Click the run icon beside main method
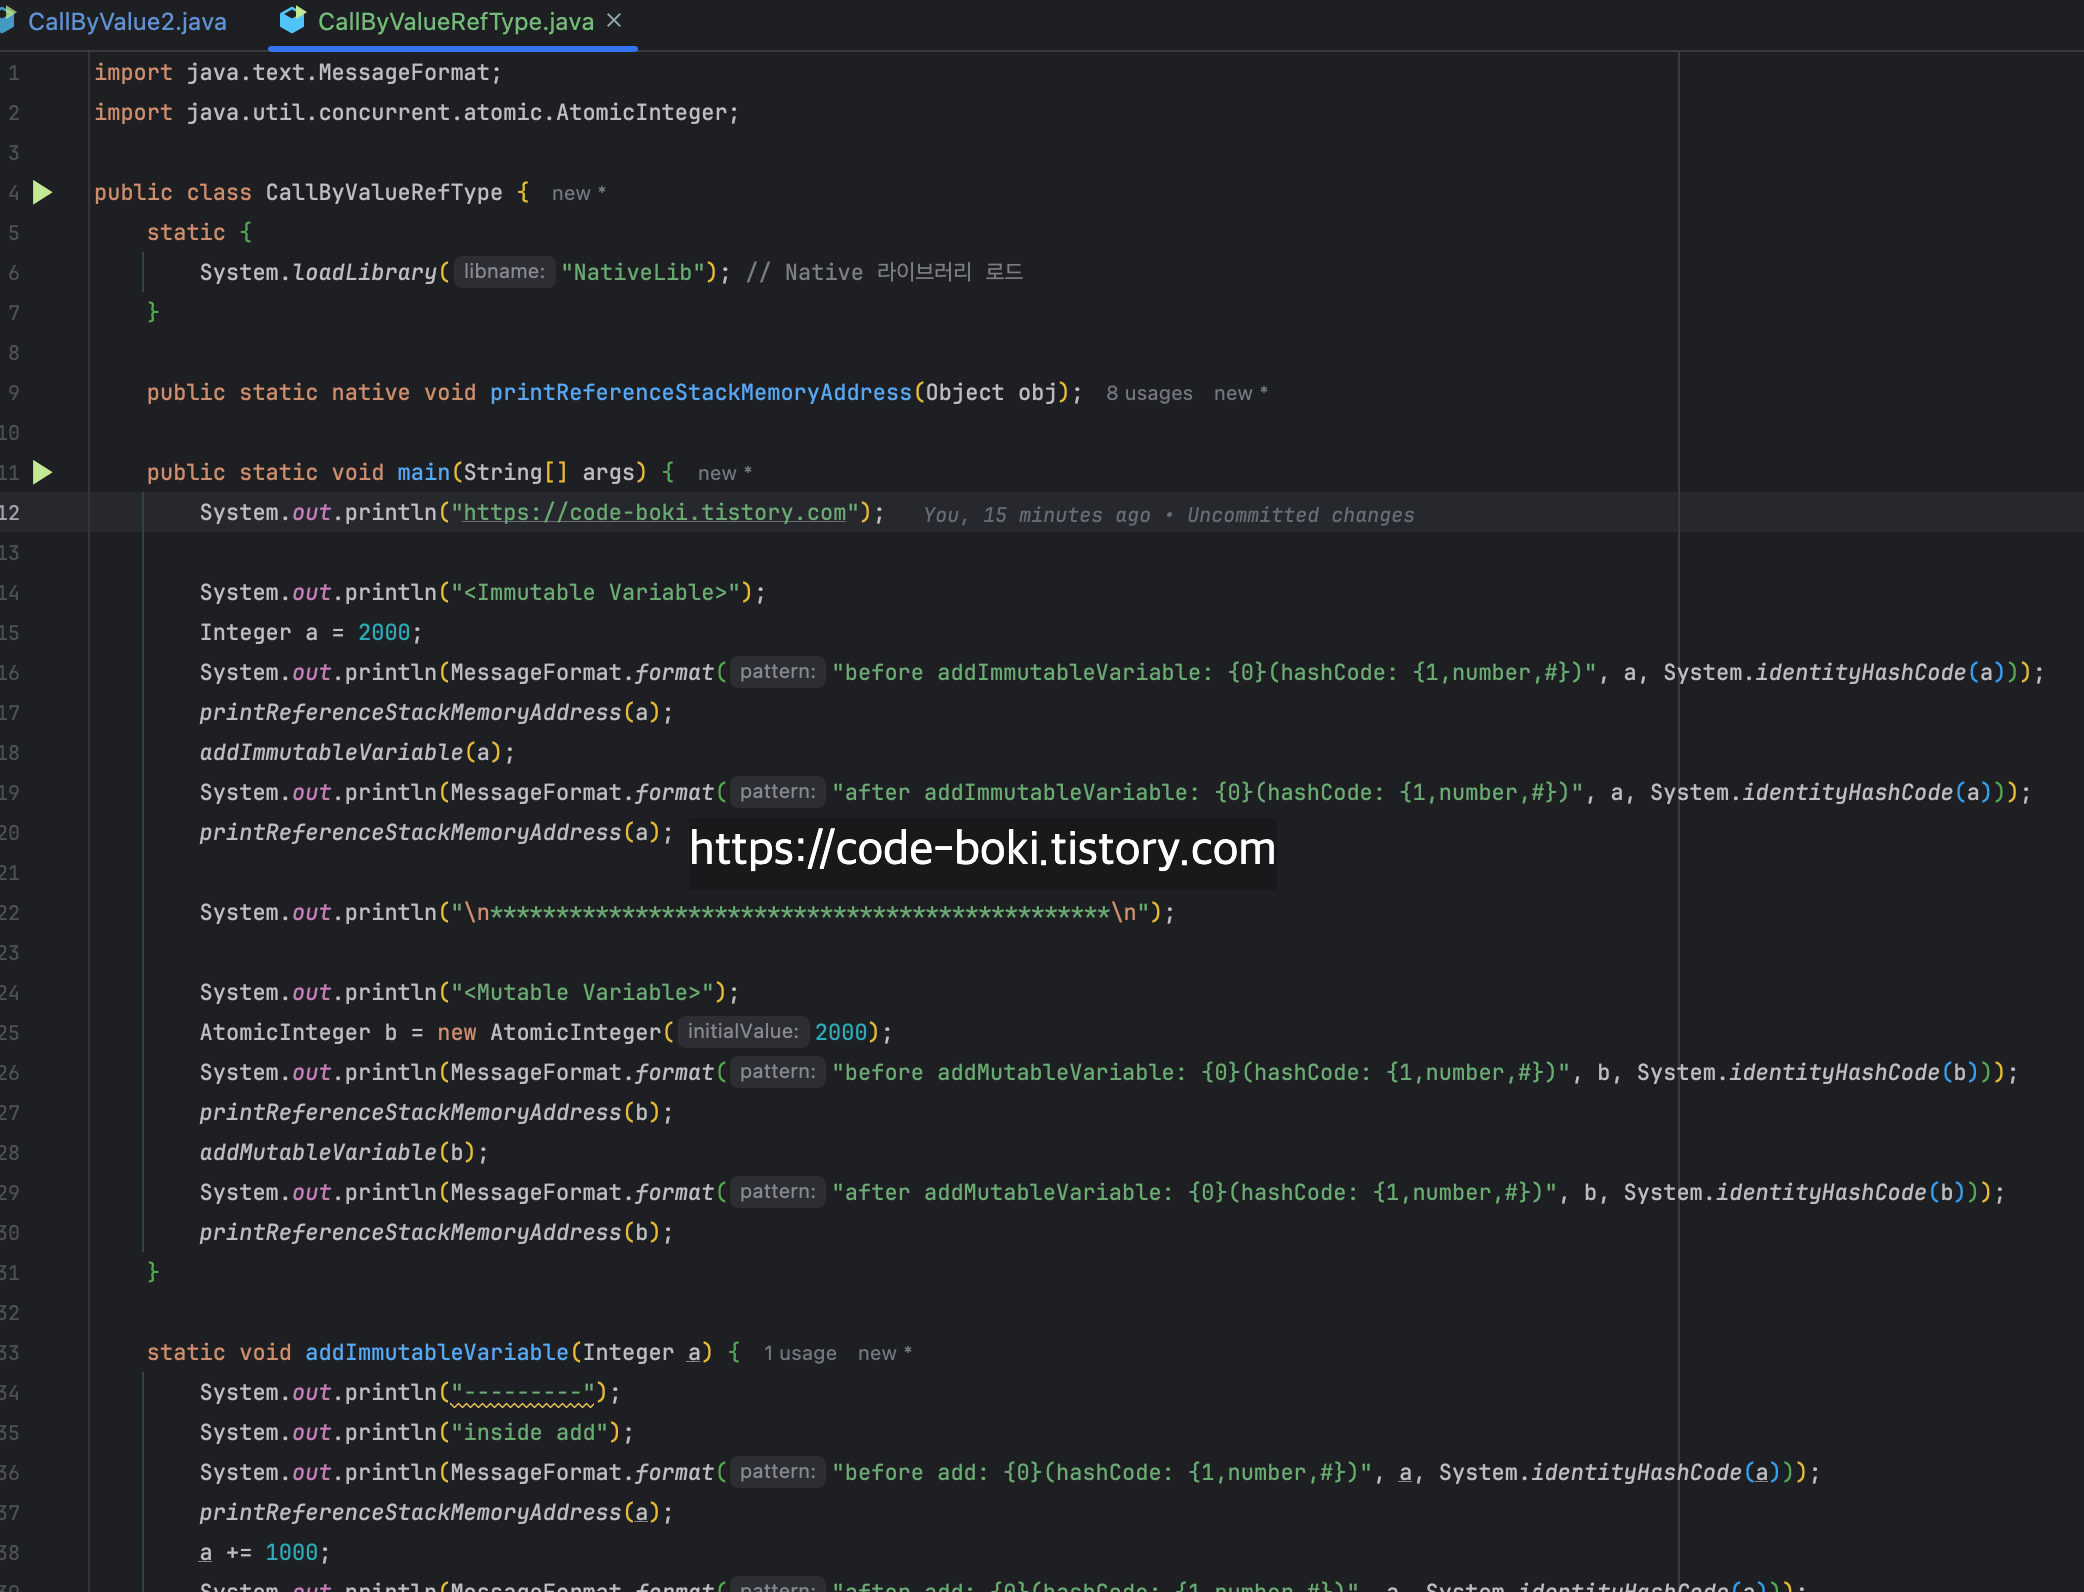2084x1592 pixels. click(x=42, y=472)
